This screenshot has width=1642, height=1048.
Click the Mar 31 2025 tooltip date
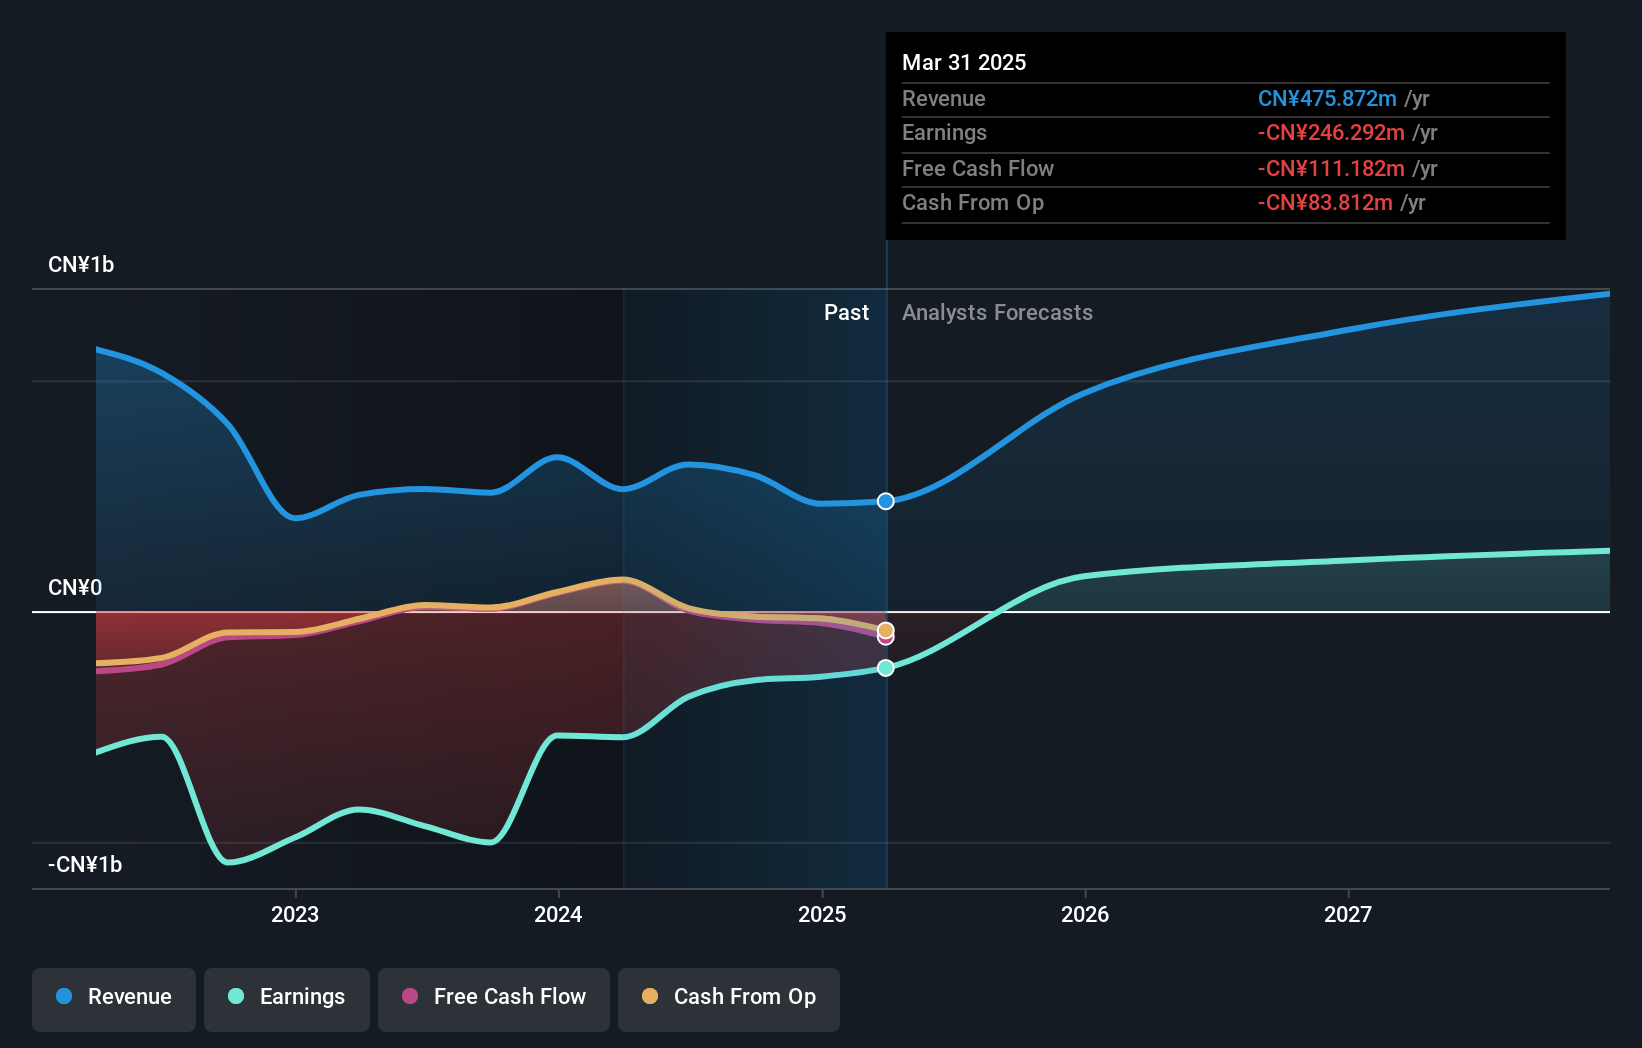click(964, 62)
